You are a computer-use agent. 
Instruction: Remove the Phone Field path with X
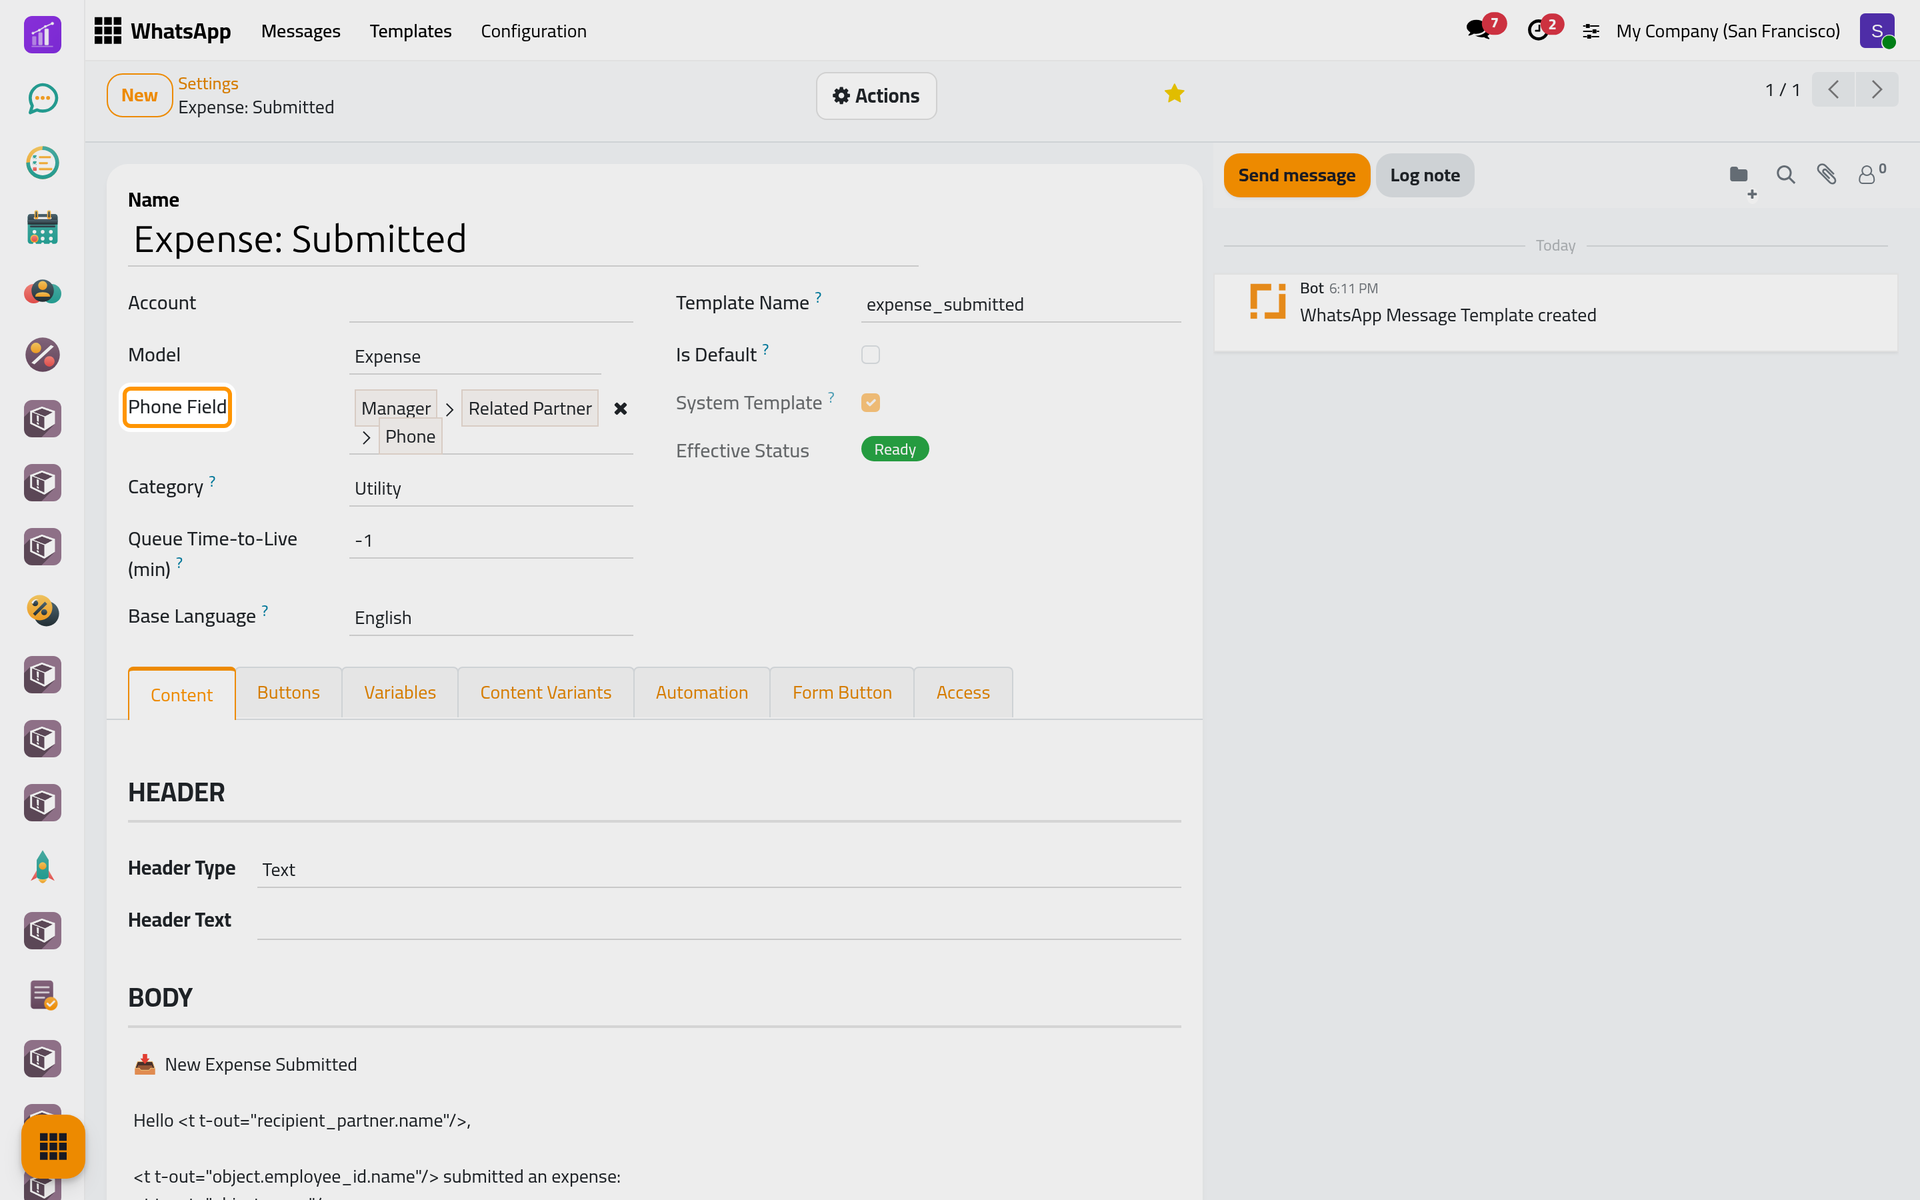[x=620, y=409]
